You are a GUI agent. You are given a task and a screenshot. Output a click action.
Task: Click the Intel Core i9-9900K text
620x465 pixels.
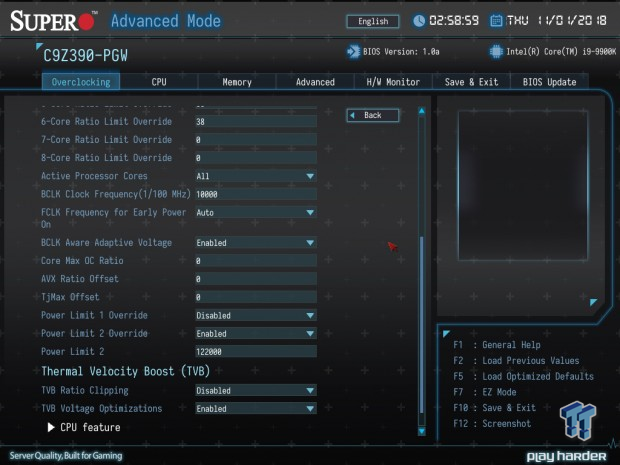pyautogui.click(x=561, y=52)
